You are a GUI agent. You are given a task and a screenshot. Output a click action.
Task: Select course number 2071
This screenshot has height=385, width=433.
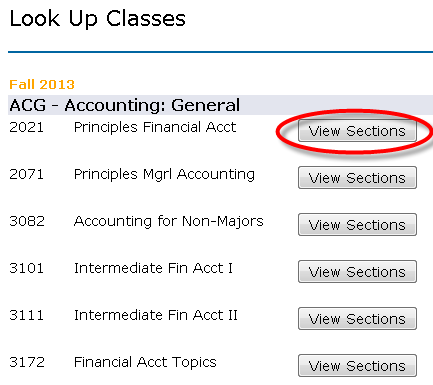[x=27, y=174]
